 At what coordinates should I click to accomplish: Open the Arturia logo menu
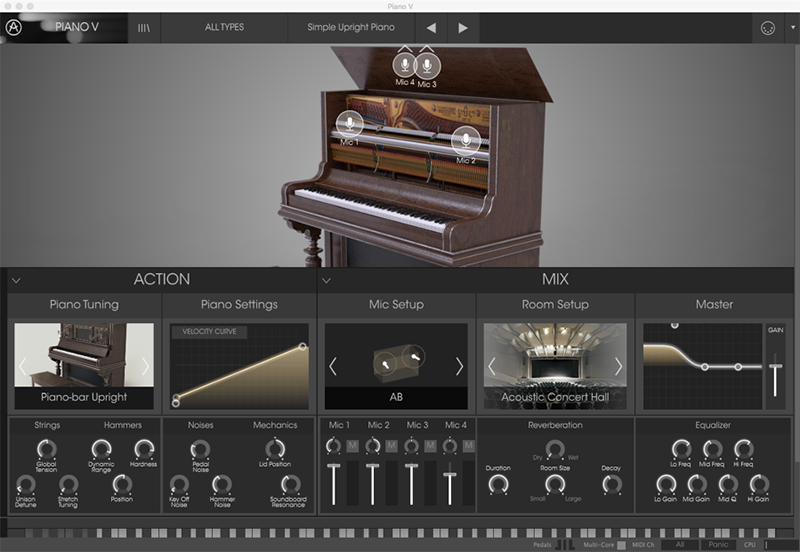click(14, 28)
